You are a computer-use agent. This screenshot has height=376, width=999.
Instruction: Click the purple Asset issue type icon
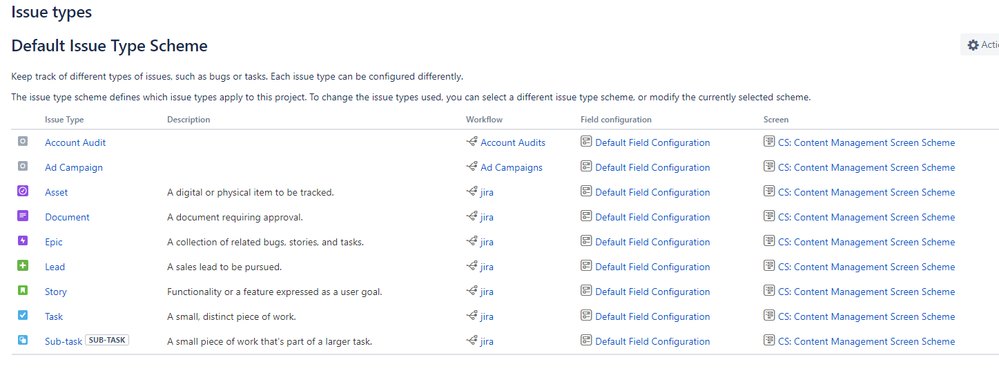coord(22,191)
